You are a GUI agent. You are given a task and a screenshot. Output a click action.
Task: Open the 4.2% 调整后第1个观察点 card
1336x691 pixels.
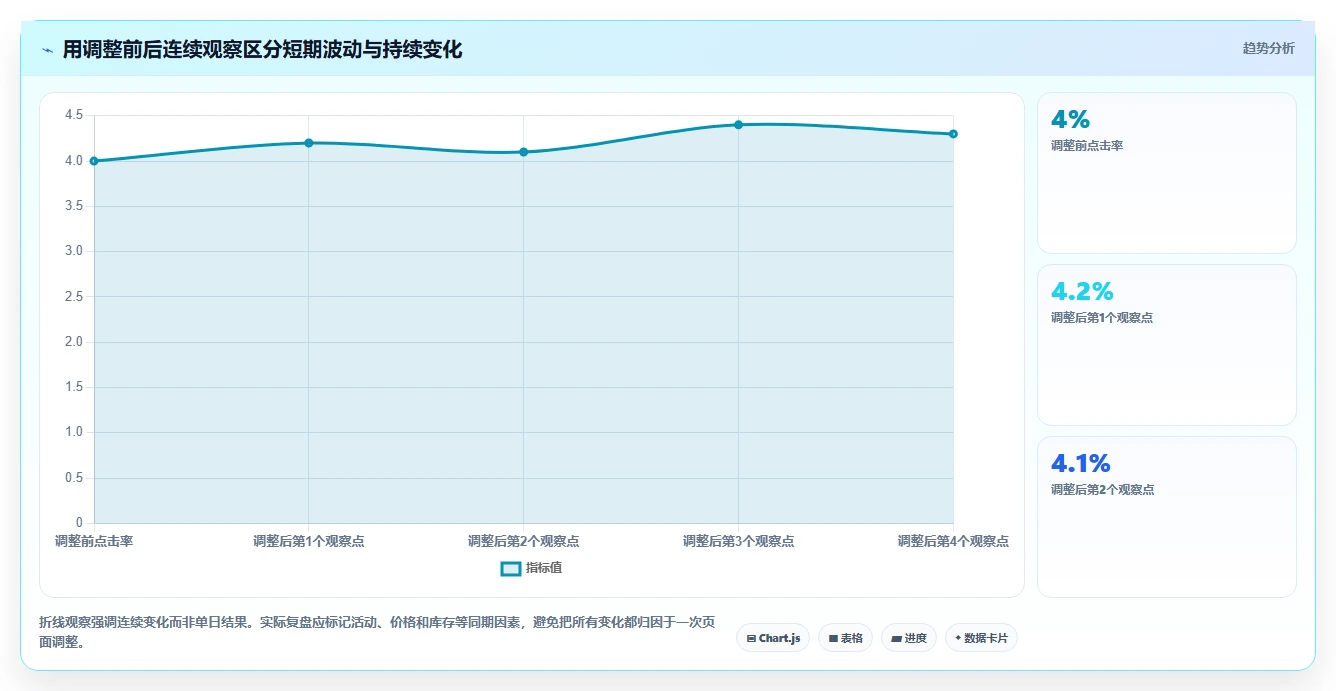coord(1167,345)
